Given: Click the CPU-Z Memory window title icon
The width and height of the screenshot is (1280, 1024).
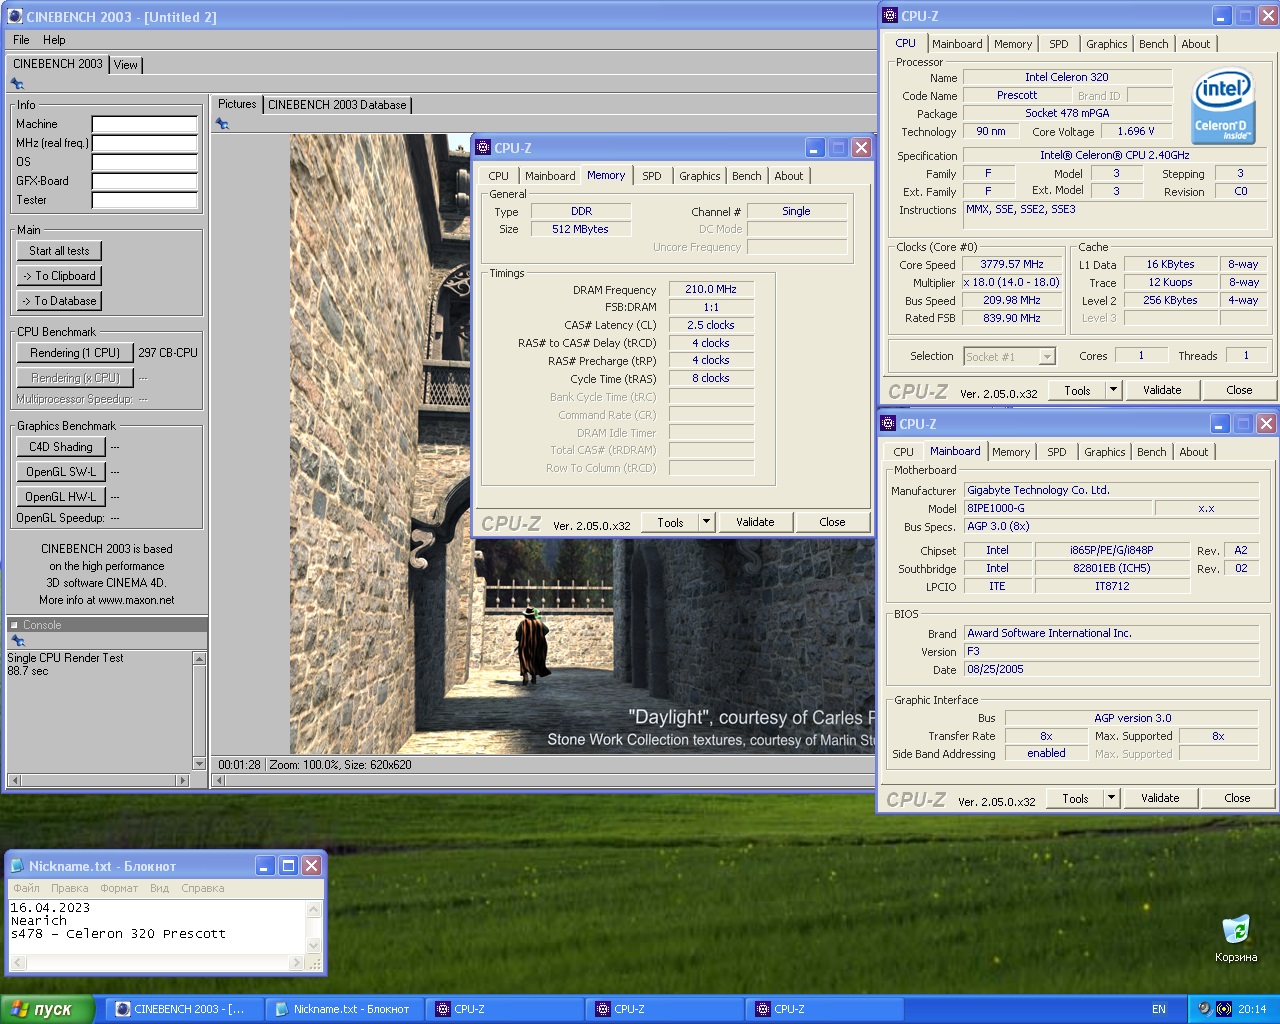Looking at the screenshot, I should (483, 147).
